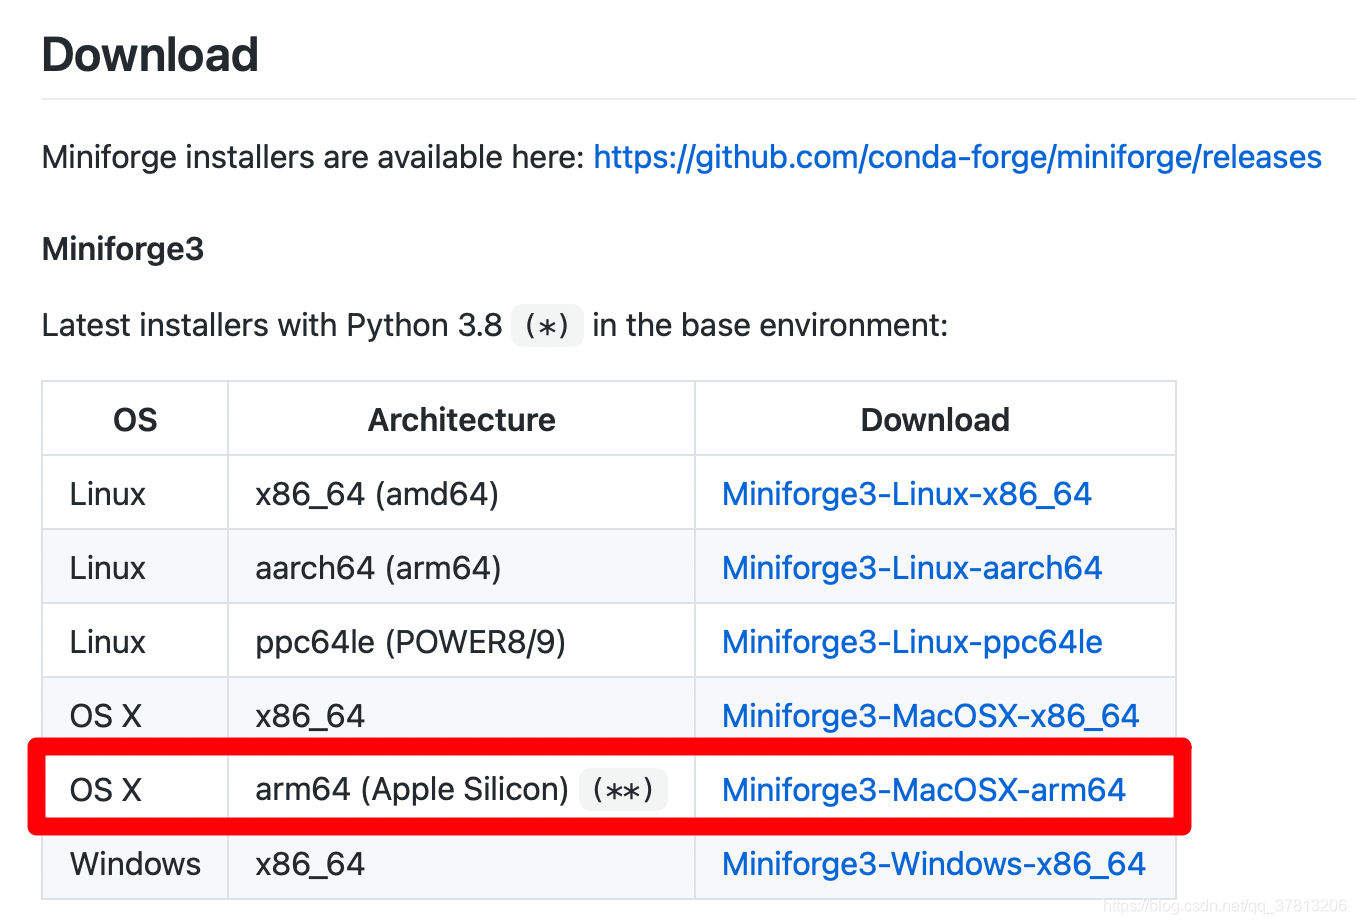Click the double asterisk (**) footnote marker
The image size is (1356, 924).
[x=623, y=790]
